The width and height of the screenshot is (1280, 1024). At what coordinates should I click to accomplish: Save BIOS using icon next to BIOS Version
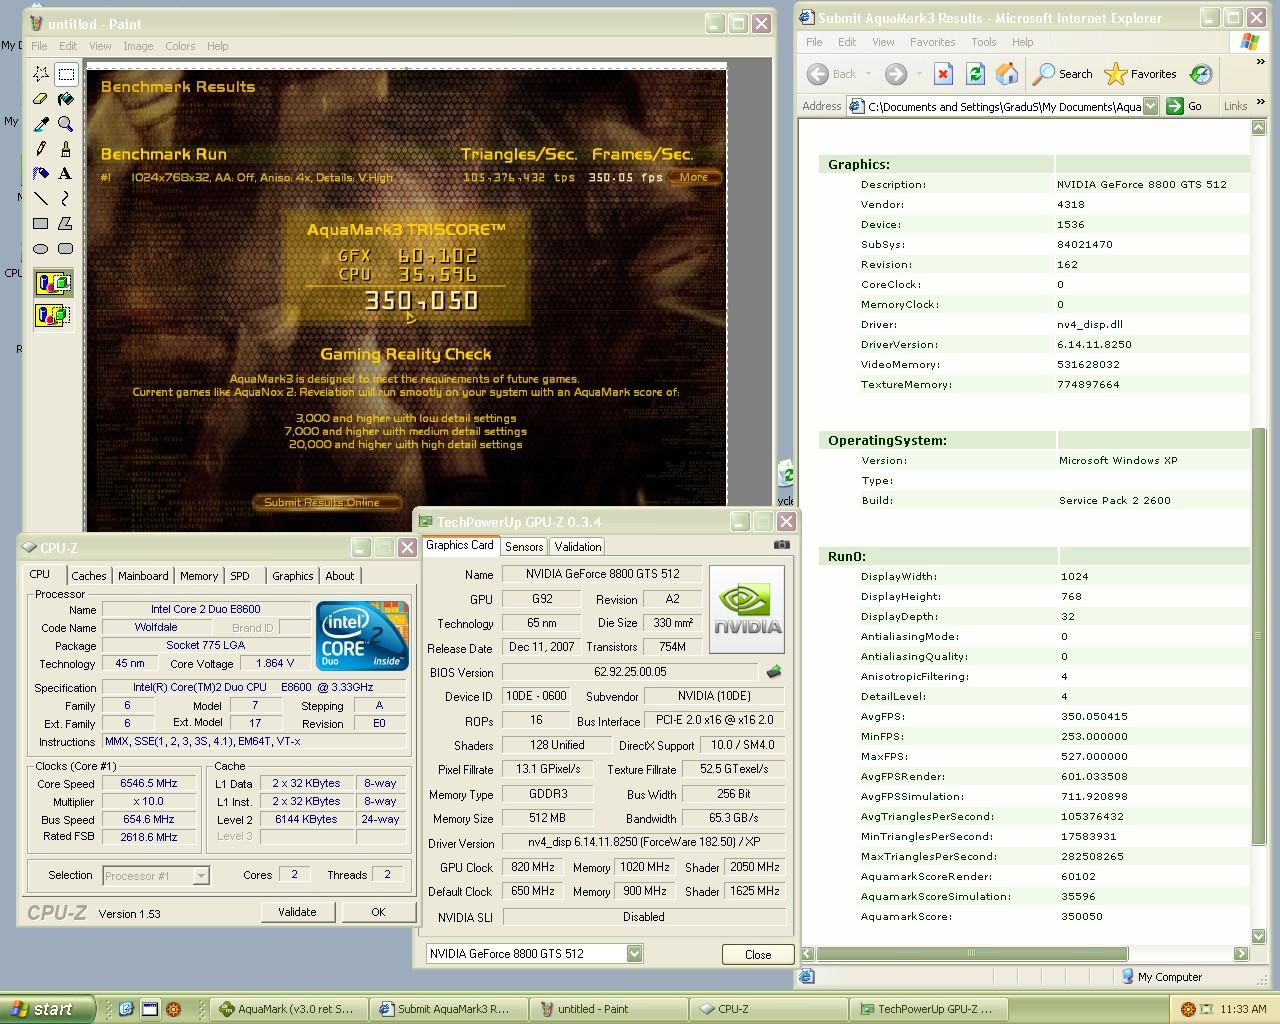click(773, 672)
